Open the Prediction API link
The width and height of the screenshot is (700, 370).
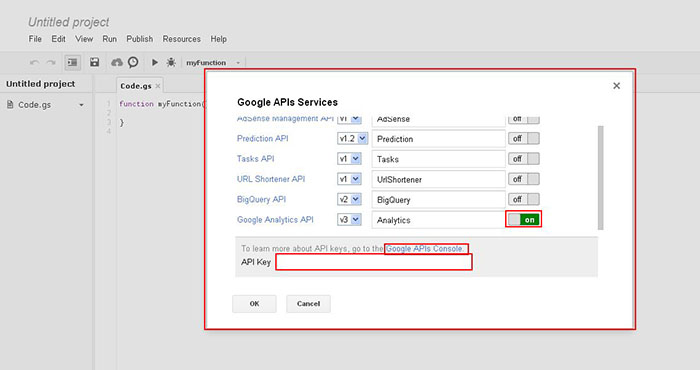coord(262,138)
